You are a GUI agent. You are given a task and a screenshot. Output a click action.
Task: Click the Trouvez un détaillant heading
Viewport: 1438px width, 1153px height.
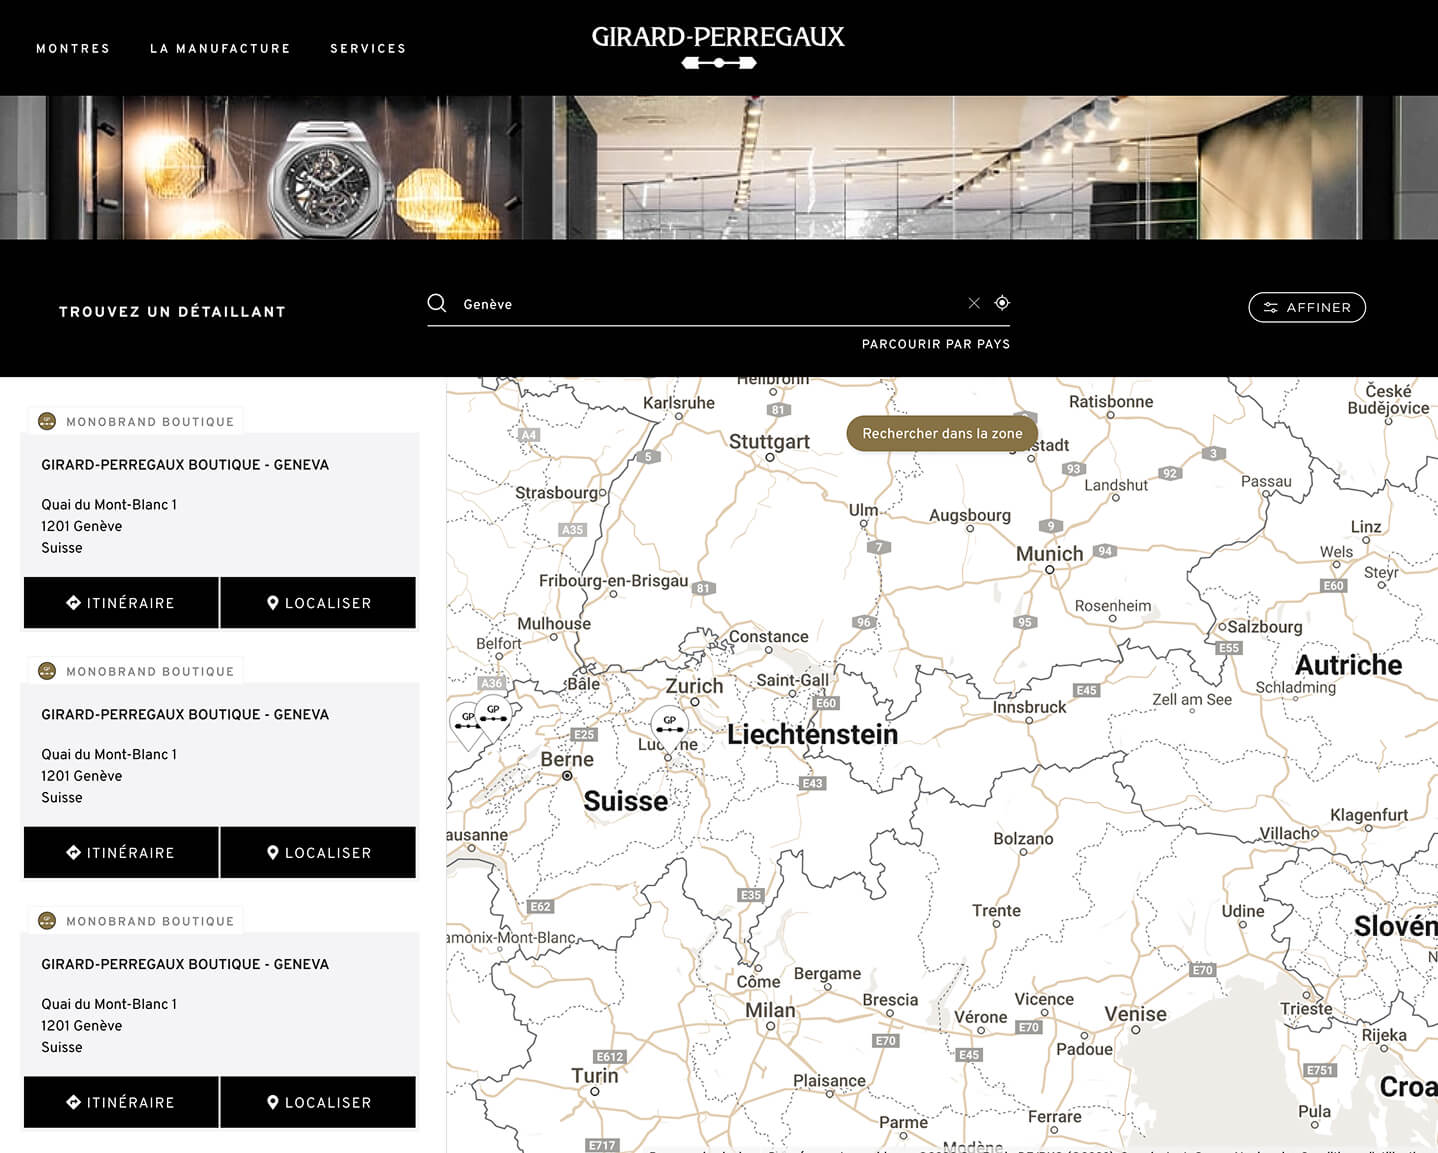click(172, 312)
